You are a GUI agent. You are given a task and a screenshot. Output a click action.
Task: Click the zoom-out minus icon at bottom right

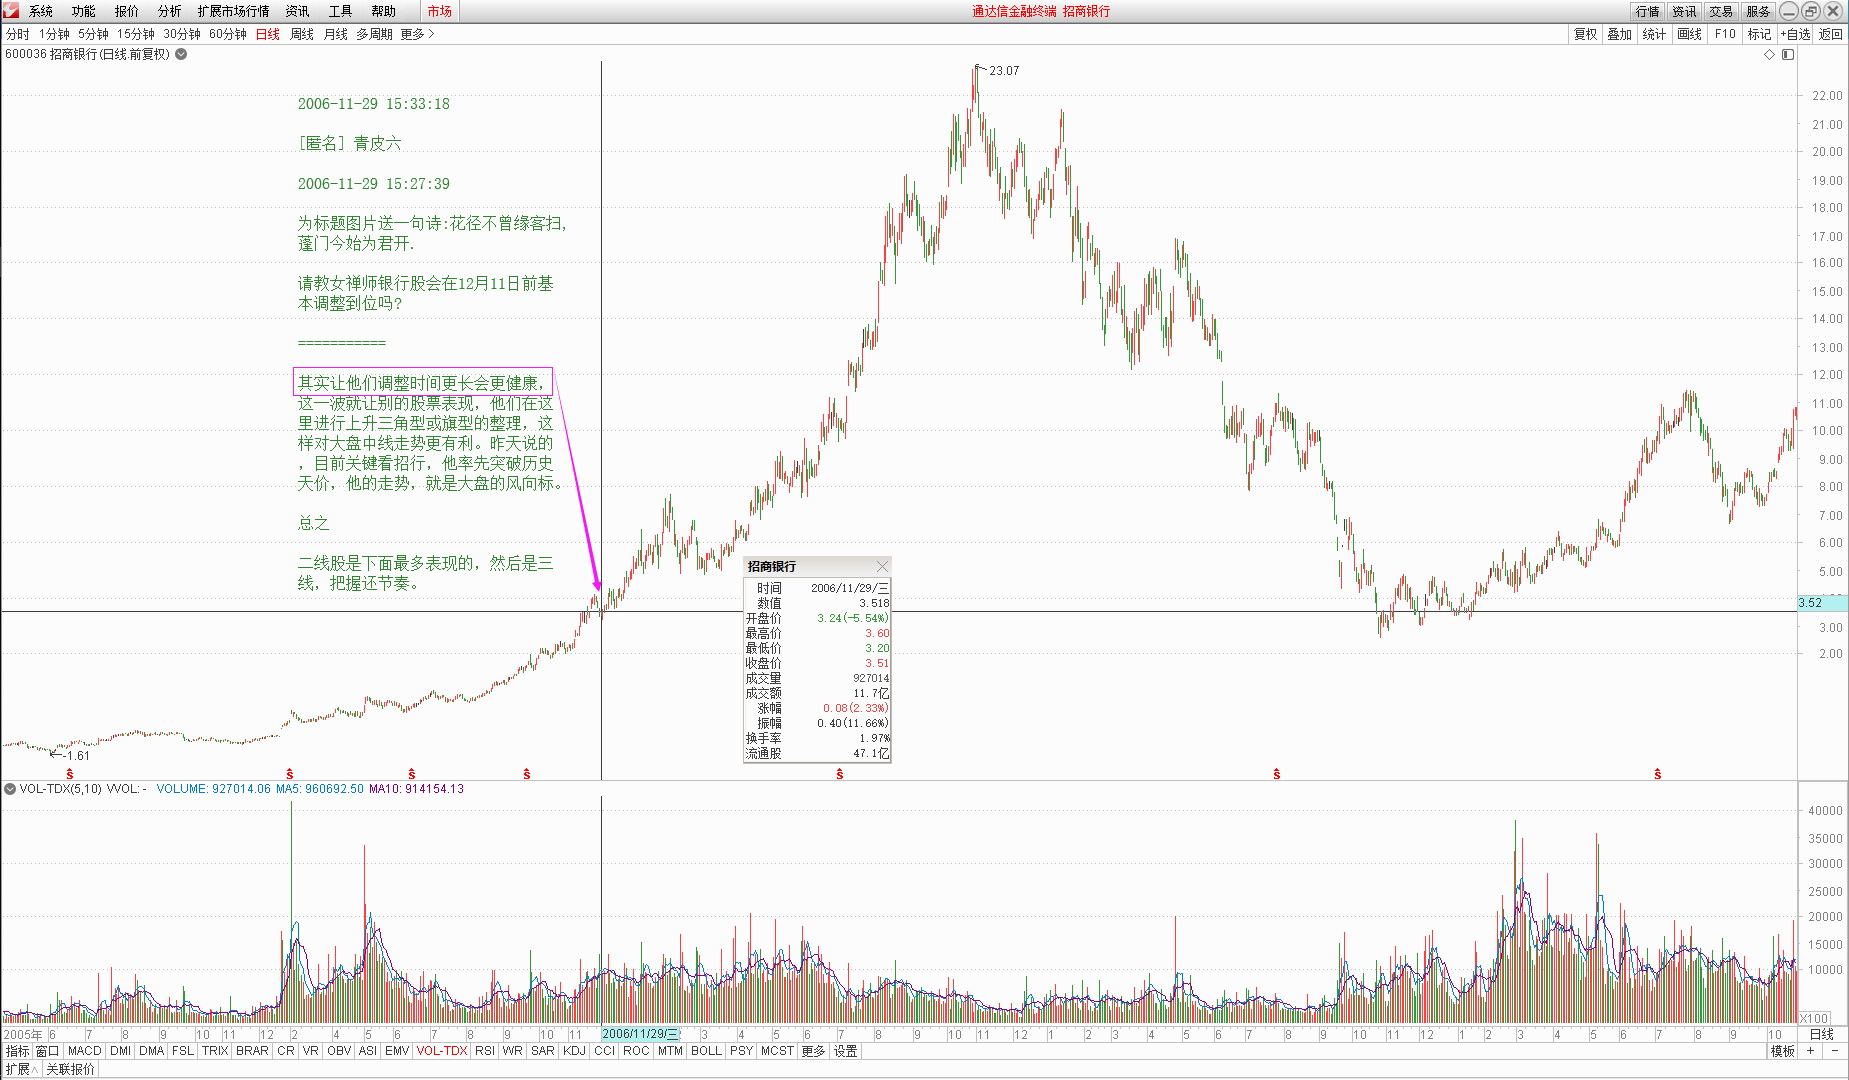[x=1835, y=1051]
